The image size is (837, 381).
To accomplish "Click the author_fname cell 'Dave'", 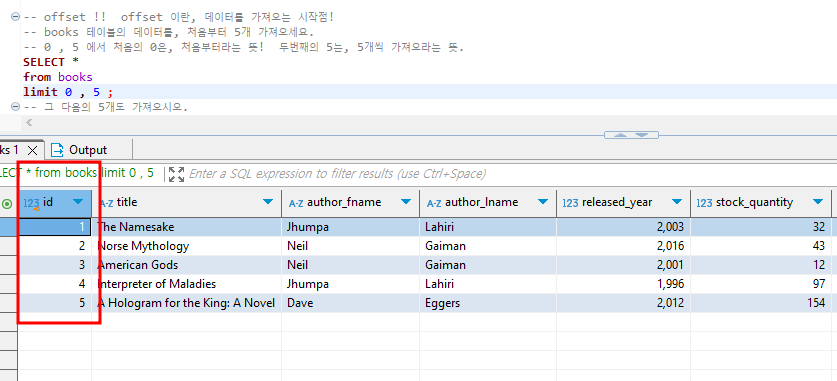I will tap(350, 303).
